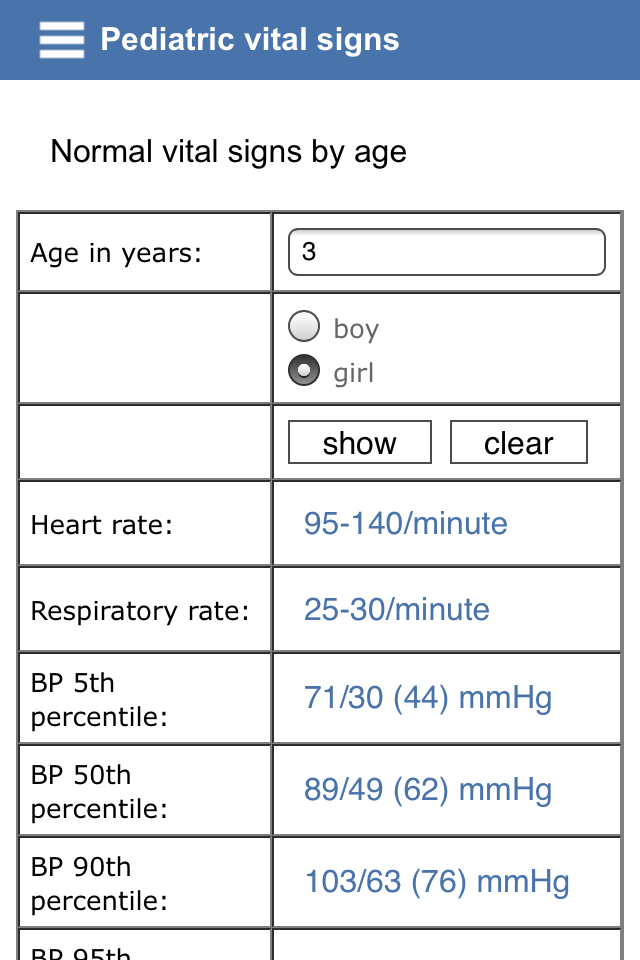Open the hamburger menu icon
This screenshot has height=960, width=640.
tap(62, 40)
